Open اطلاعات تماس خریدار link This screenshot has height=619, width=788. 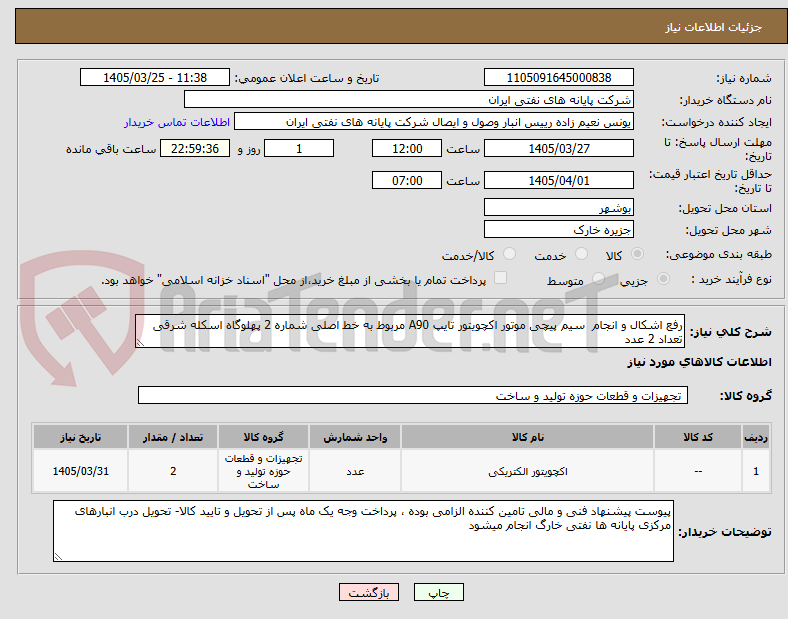point(177,122)
